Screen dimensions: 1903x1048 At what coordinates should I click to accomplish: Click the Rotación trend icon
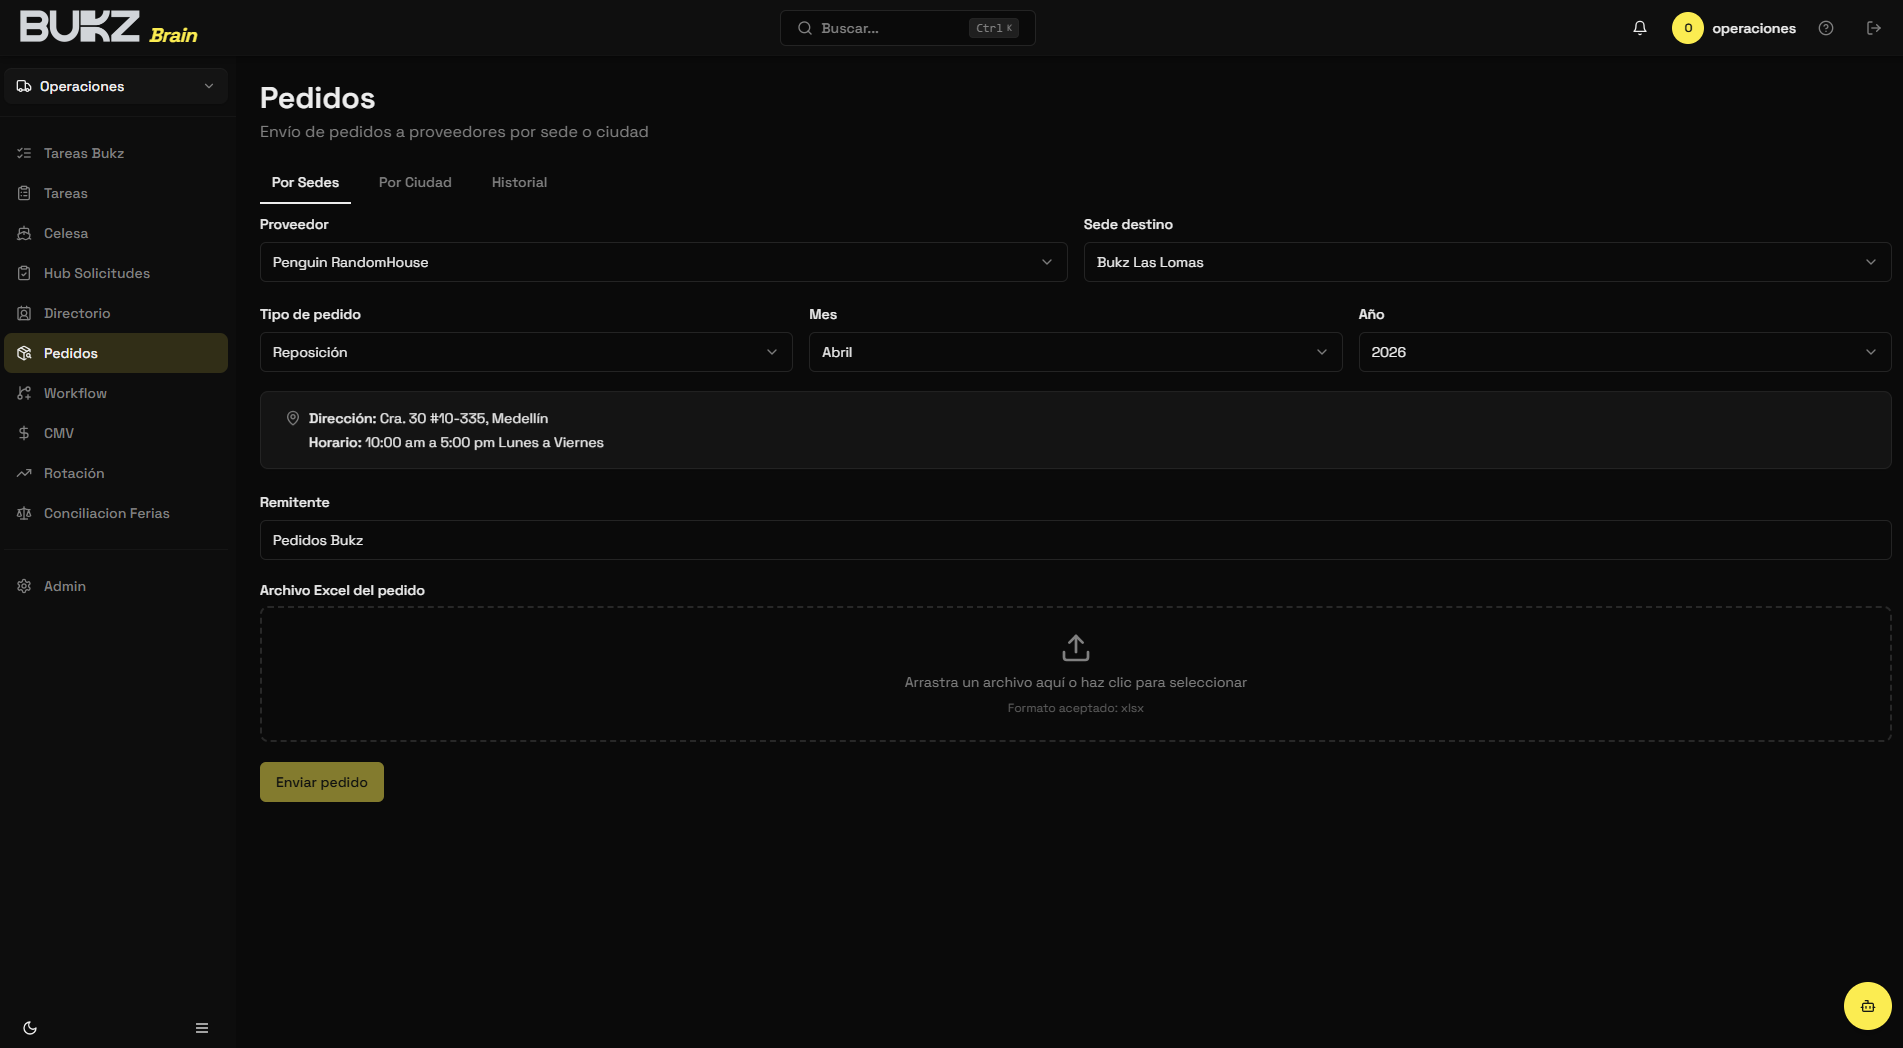(24, 473)
